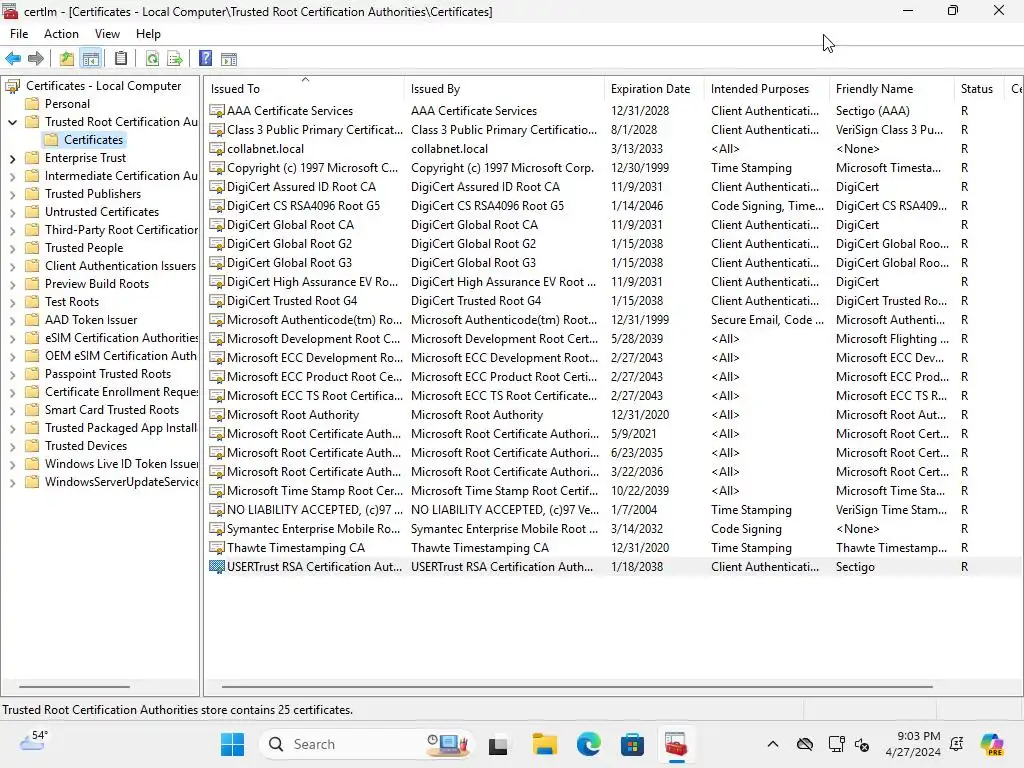Open Help via blue question icon
The width and height of the screenshot is (1024, 768).
(x=205, y=59)
